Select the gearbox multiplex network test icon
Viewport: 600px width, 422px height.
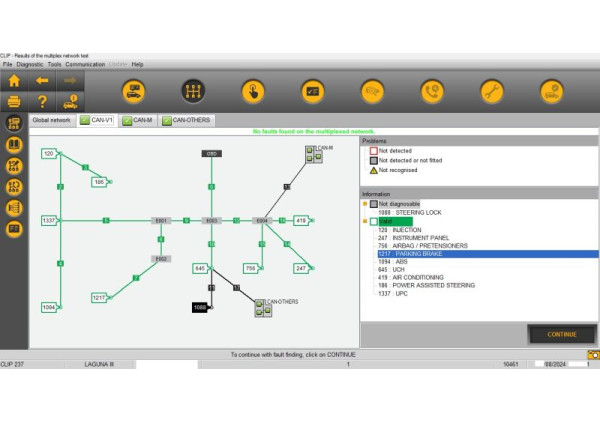(192, 91)
